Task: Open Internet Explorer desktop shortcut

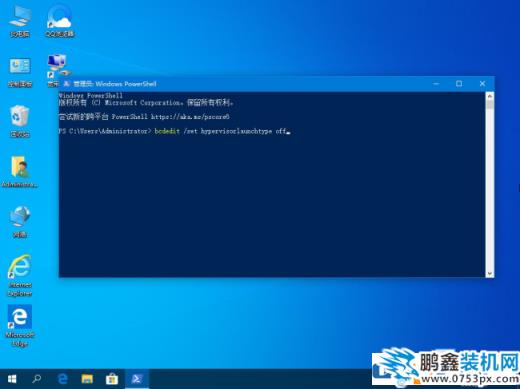Action: 20,275
